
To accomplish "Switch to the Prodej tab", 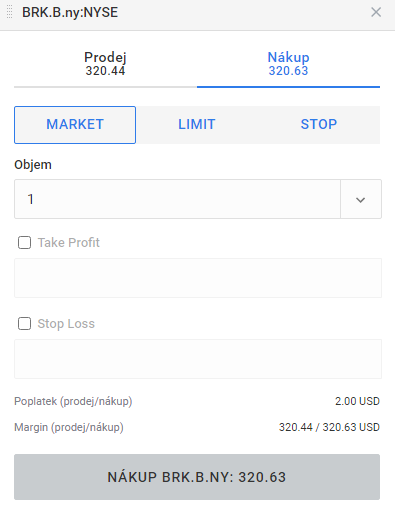I will point(105,64).
